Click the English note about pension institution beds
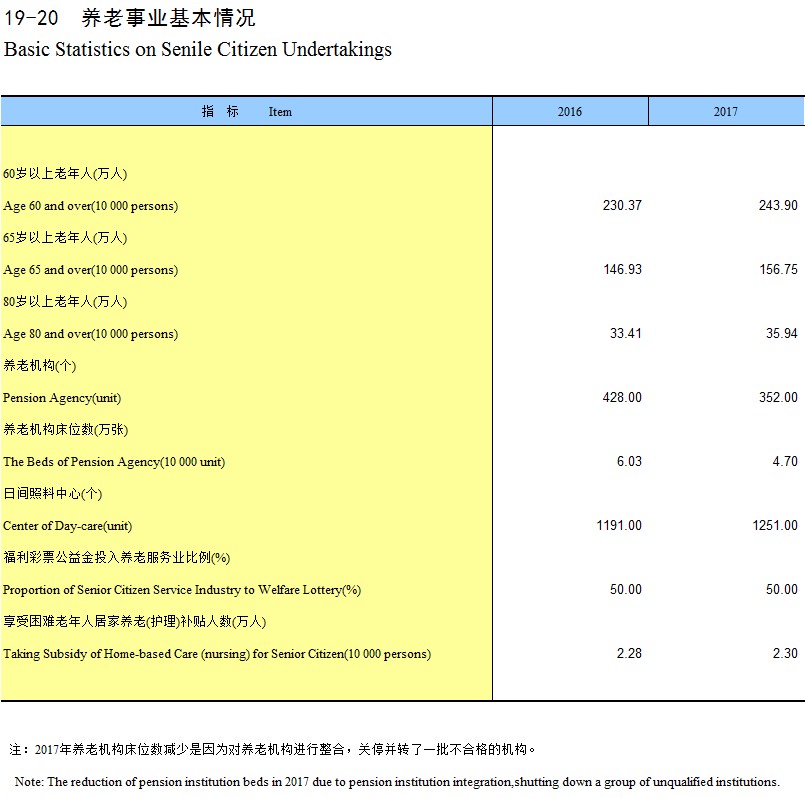This screenshot has height=798, width=805. tap(397, 782)
